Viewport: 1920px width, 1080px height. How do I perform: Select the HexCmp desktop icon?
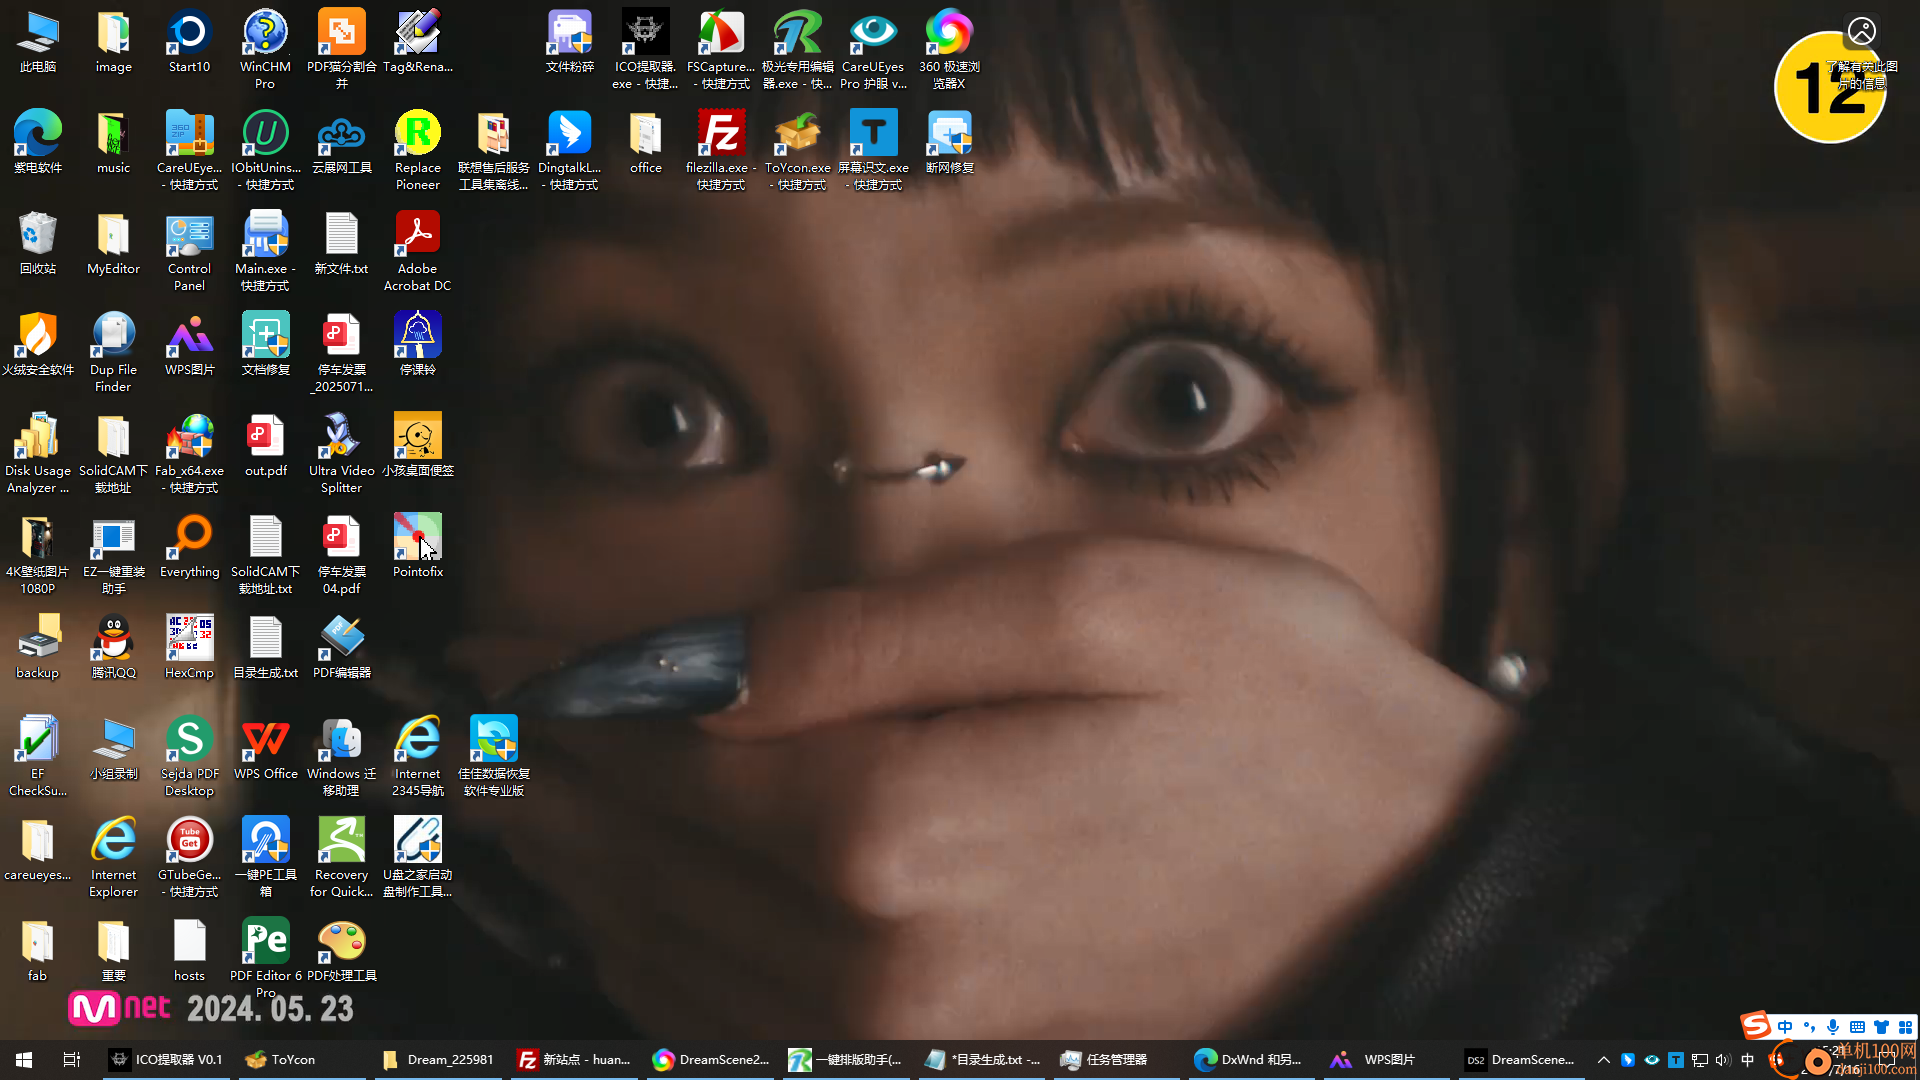click(x=189, y=646)
